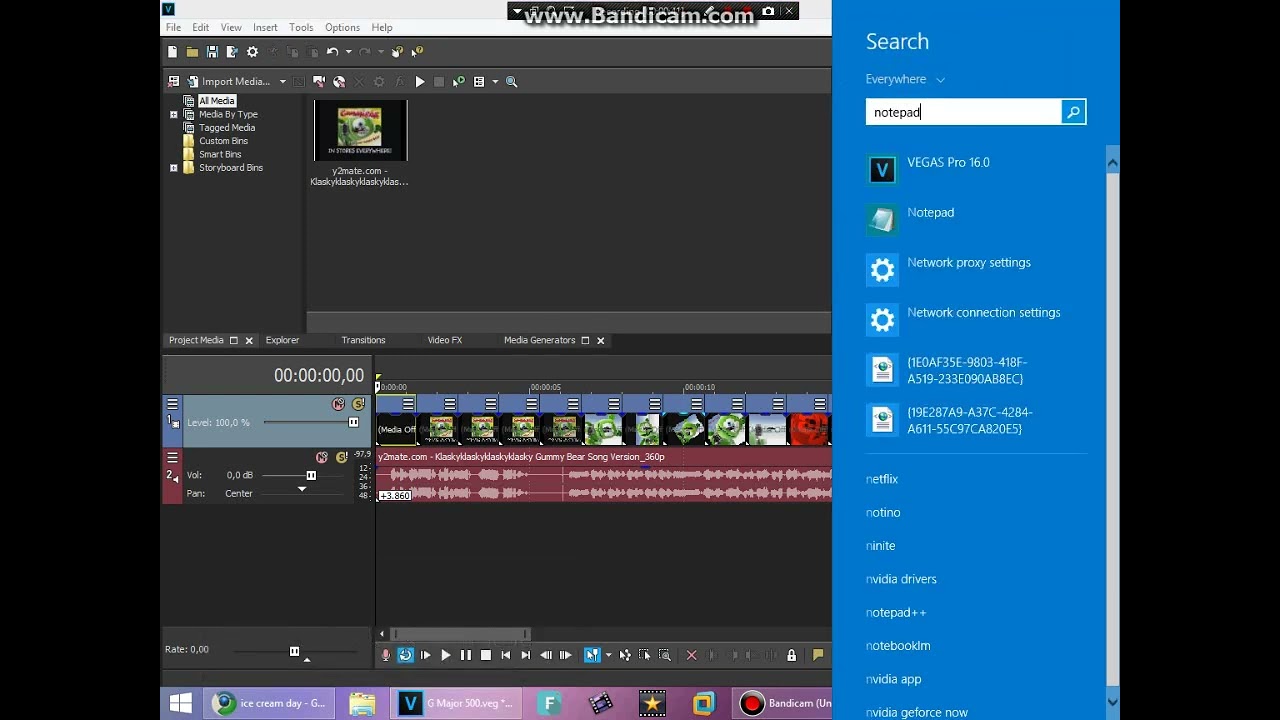Open the undo history dropdown arrow
The image size is (1280, 720).
click(348, 52)
